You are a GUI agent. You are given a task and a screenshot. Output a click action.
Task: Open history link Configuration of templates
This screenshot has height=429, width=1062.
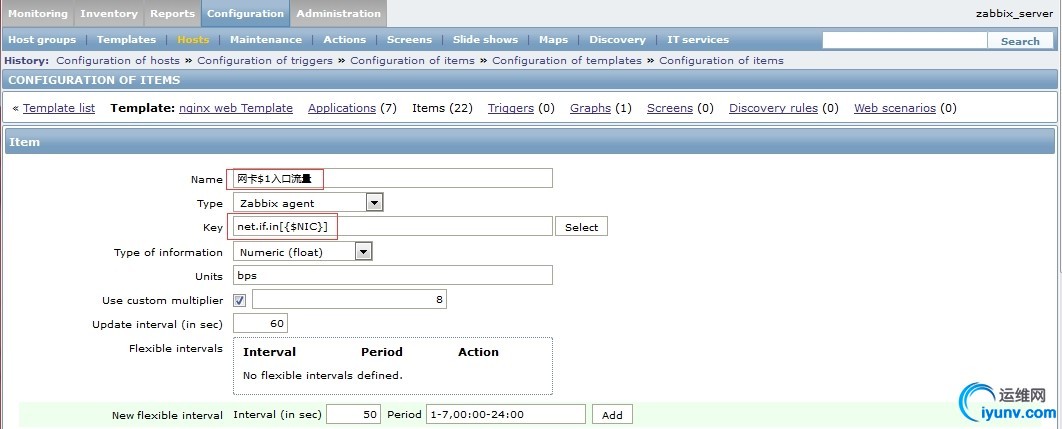[x=567, y=60]
